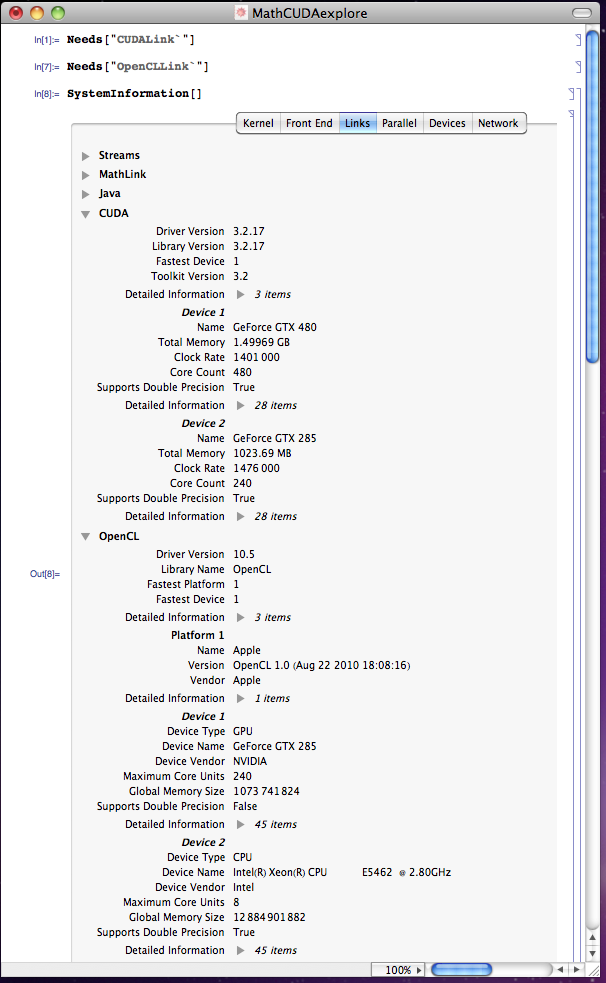Viewport: 606px width, 983px height.
Task: Click the scroll right arrow
Action: coord(576,970)
